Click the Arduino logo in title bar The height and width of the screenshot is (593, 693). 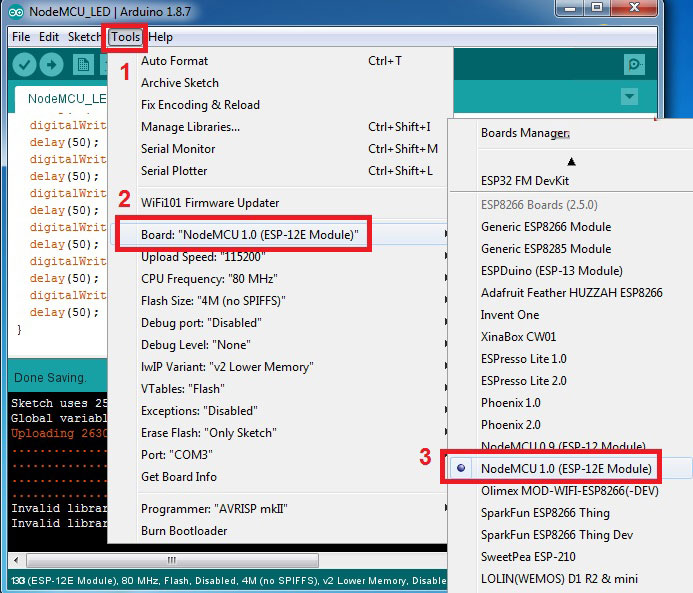pyautogui.click(x=17, y=12)
